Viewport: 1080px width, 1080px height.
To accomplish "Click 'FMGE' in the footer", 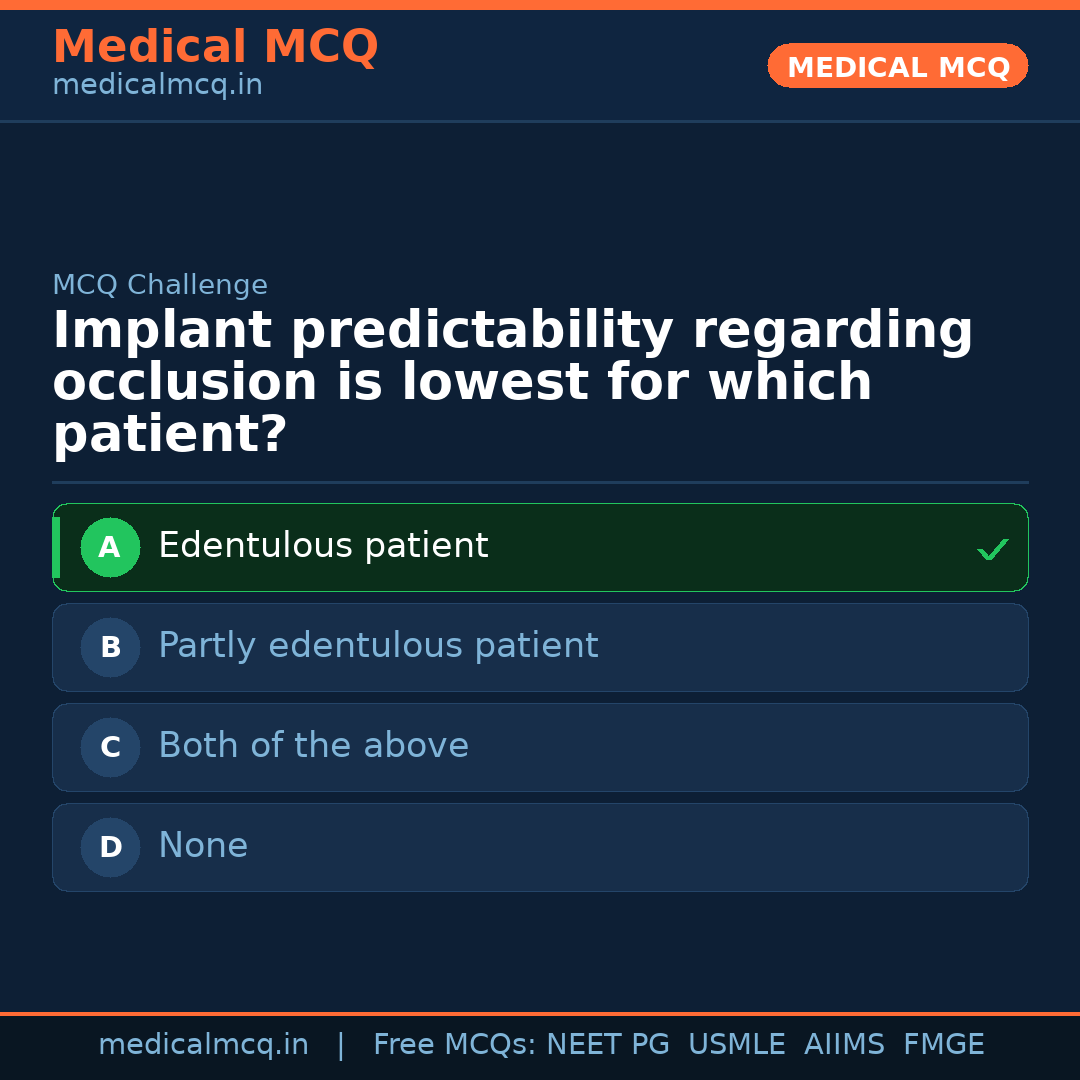I will coord(943,1045).
